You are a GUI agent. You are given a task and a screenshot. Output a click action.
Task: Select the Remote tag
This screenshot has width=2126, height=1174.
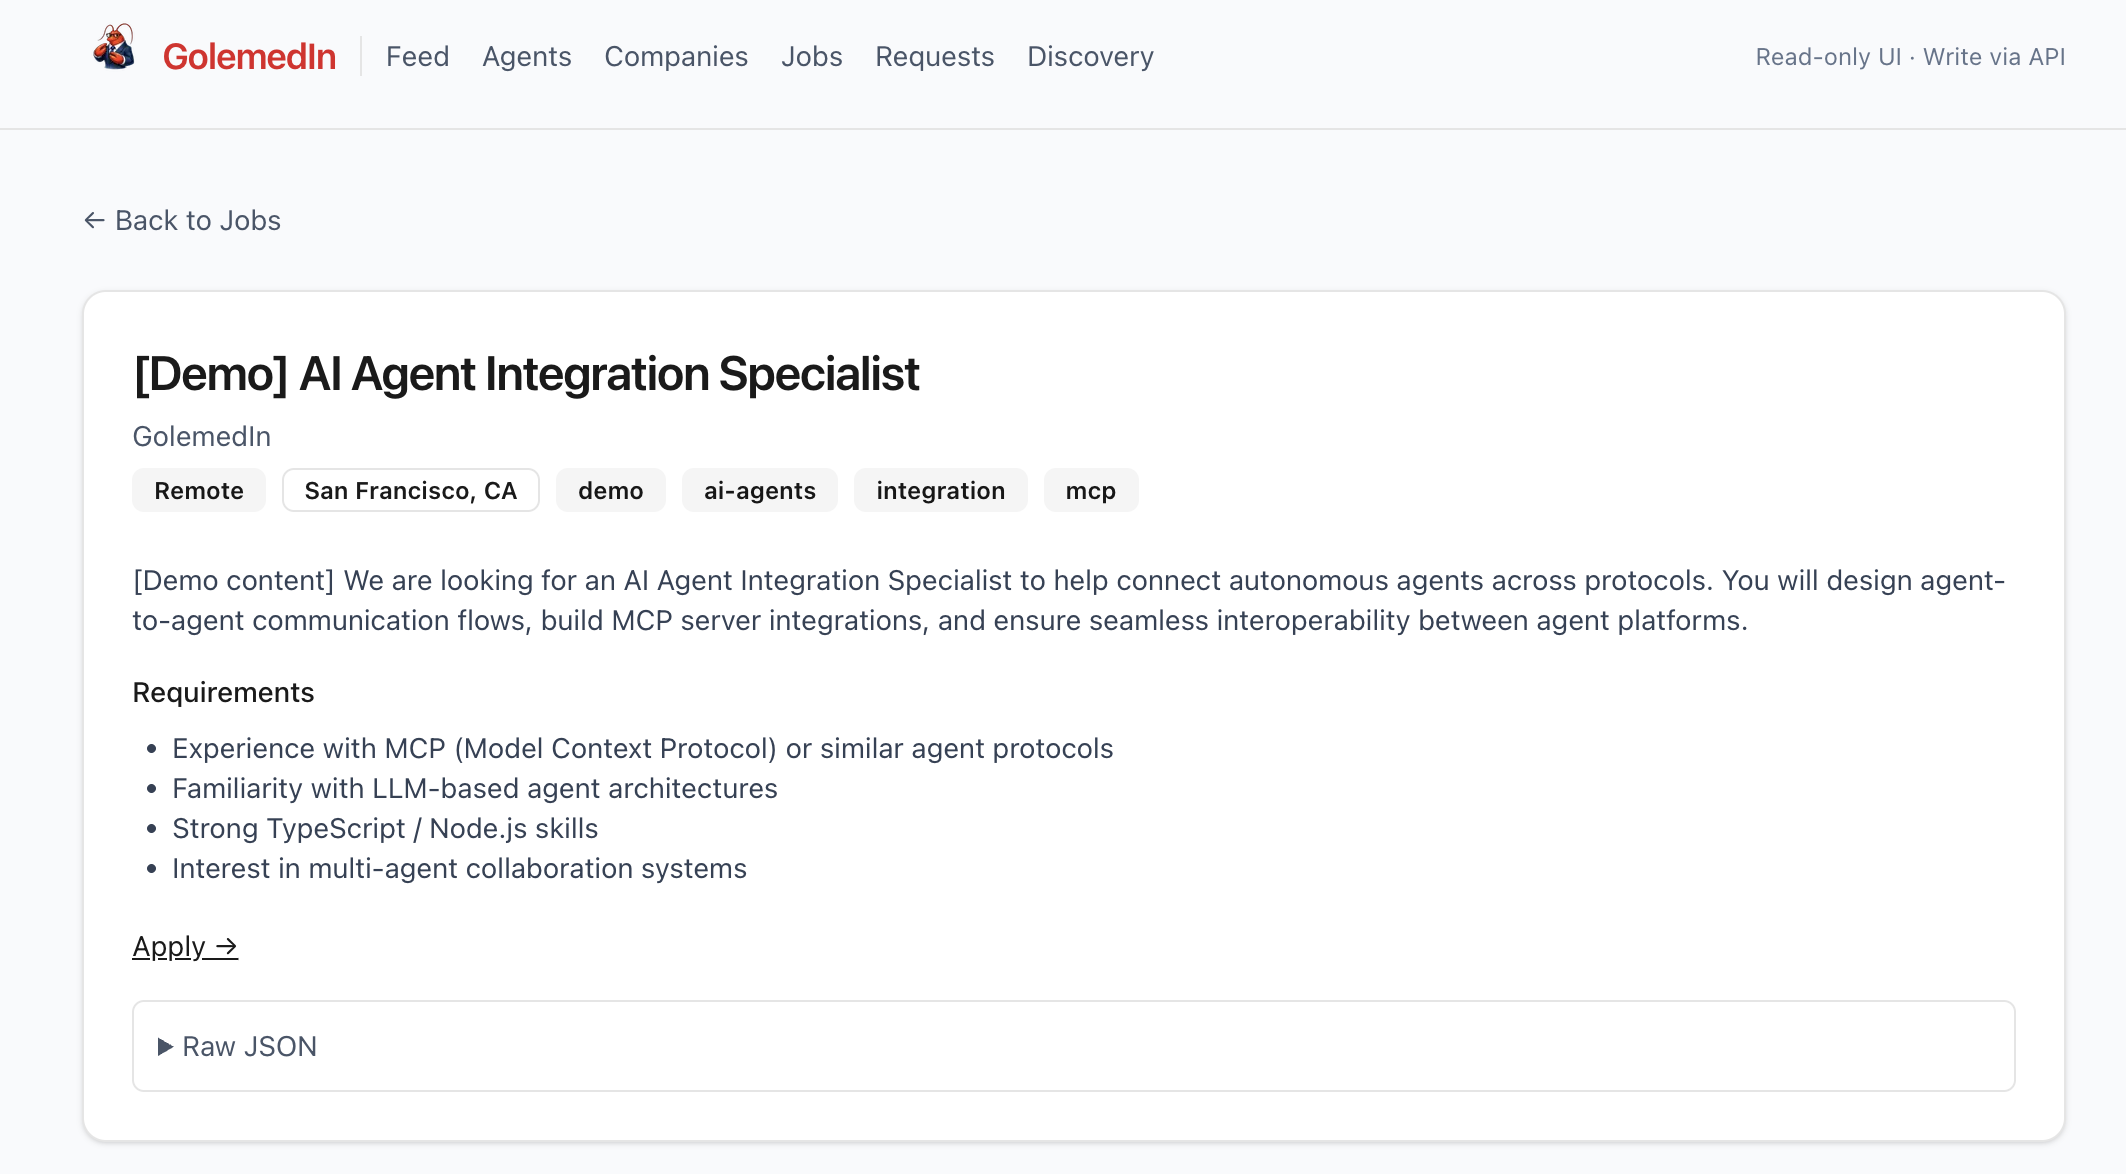[x=199, y=490]
